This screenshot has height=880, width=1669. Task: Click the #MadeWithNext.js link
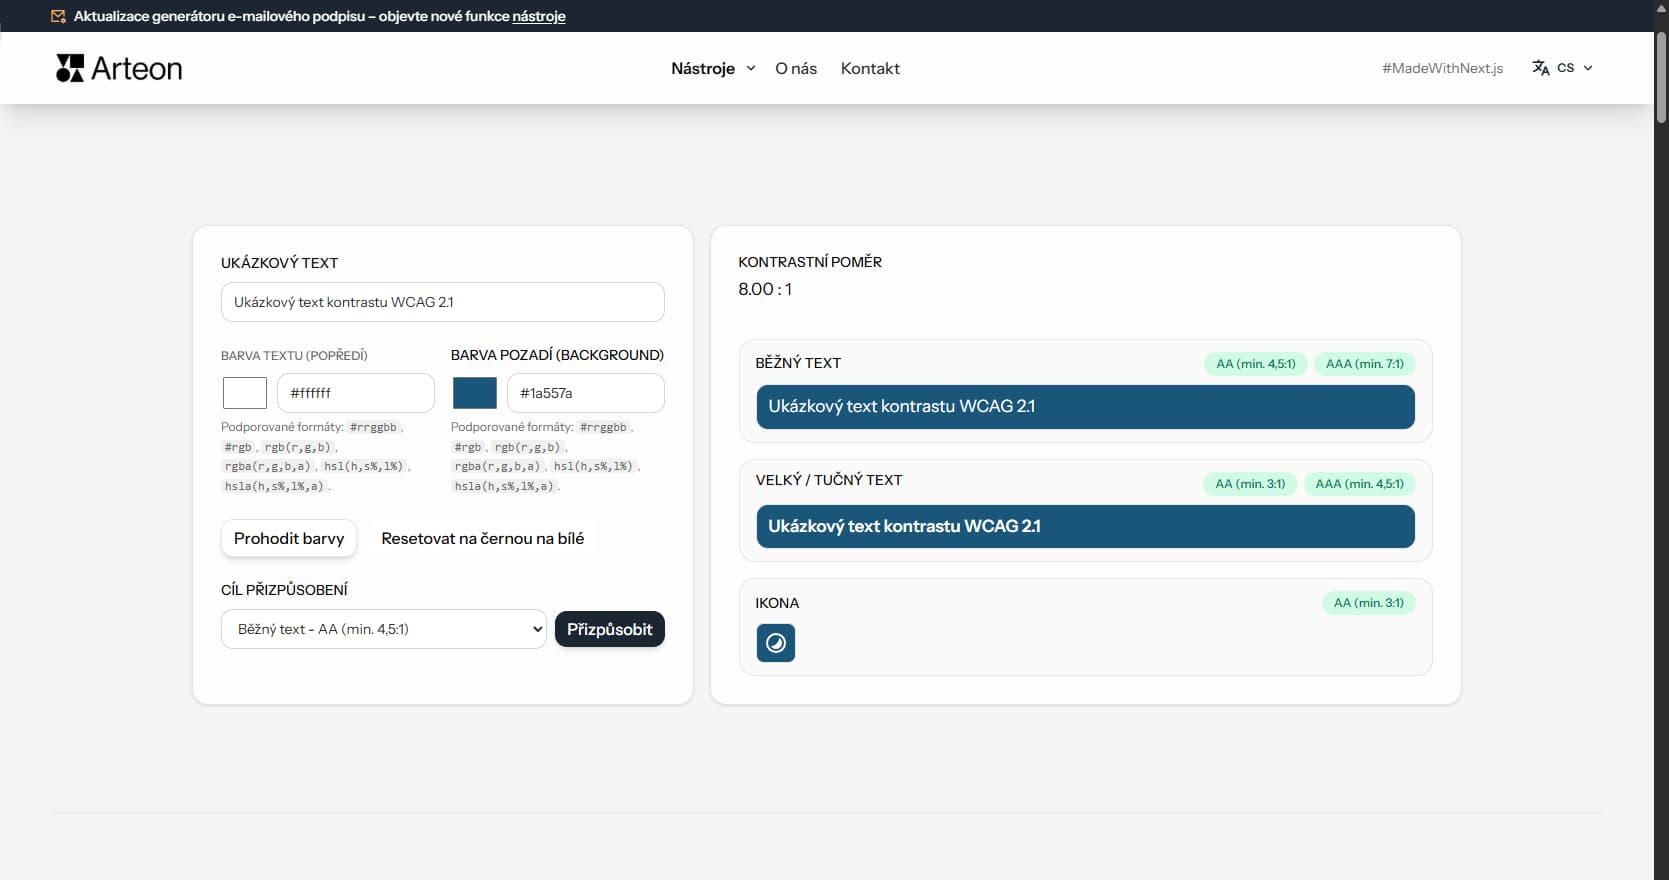[x=1442, y=68]
